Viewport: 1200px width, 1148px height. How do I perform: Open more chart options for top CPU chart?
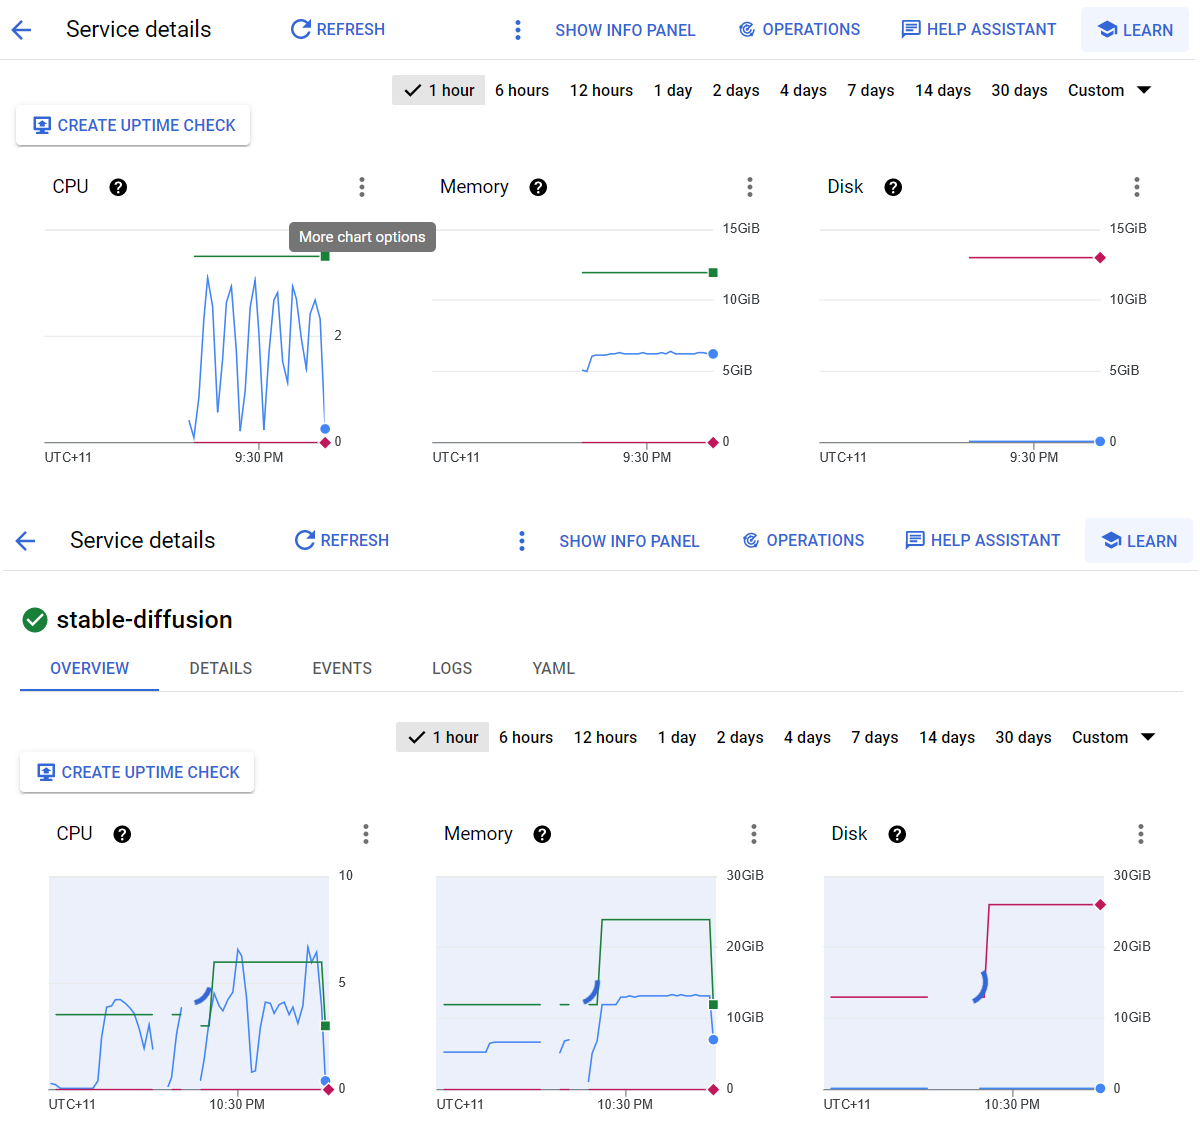362,187
